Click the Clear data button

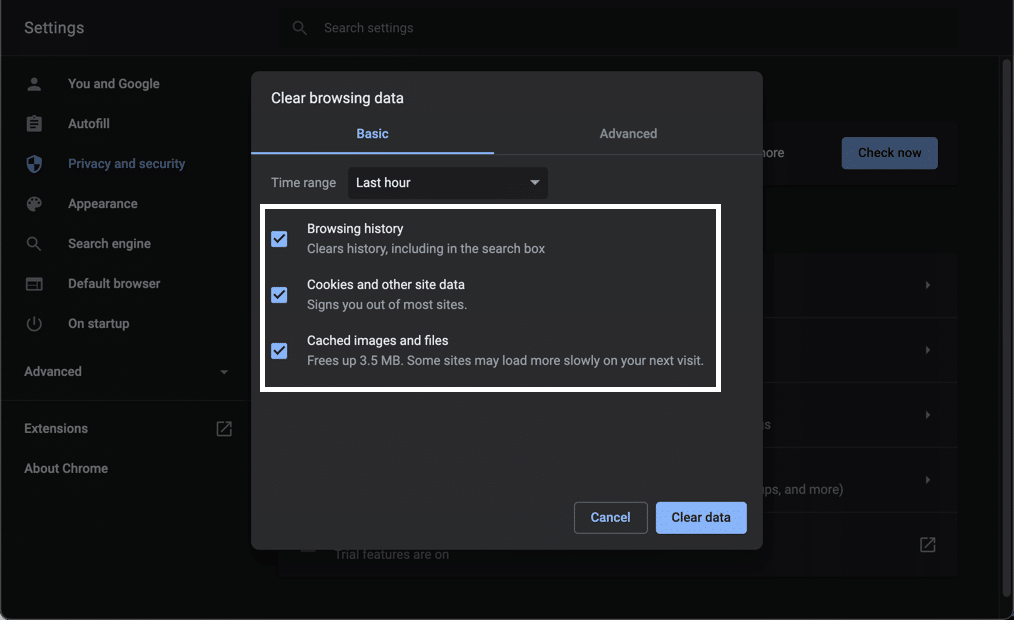[x=701, y=517]
